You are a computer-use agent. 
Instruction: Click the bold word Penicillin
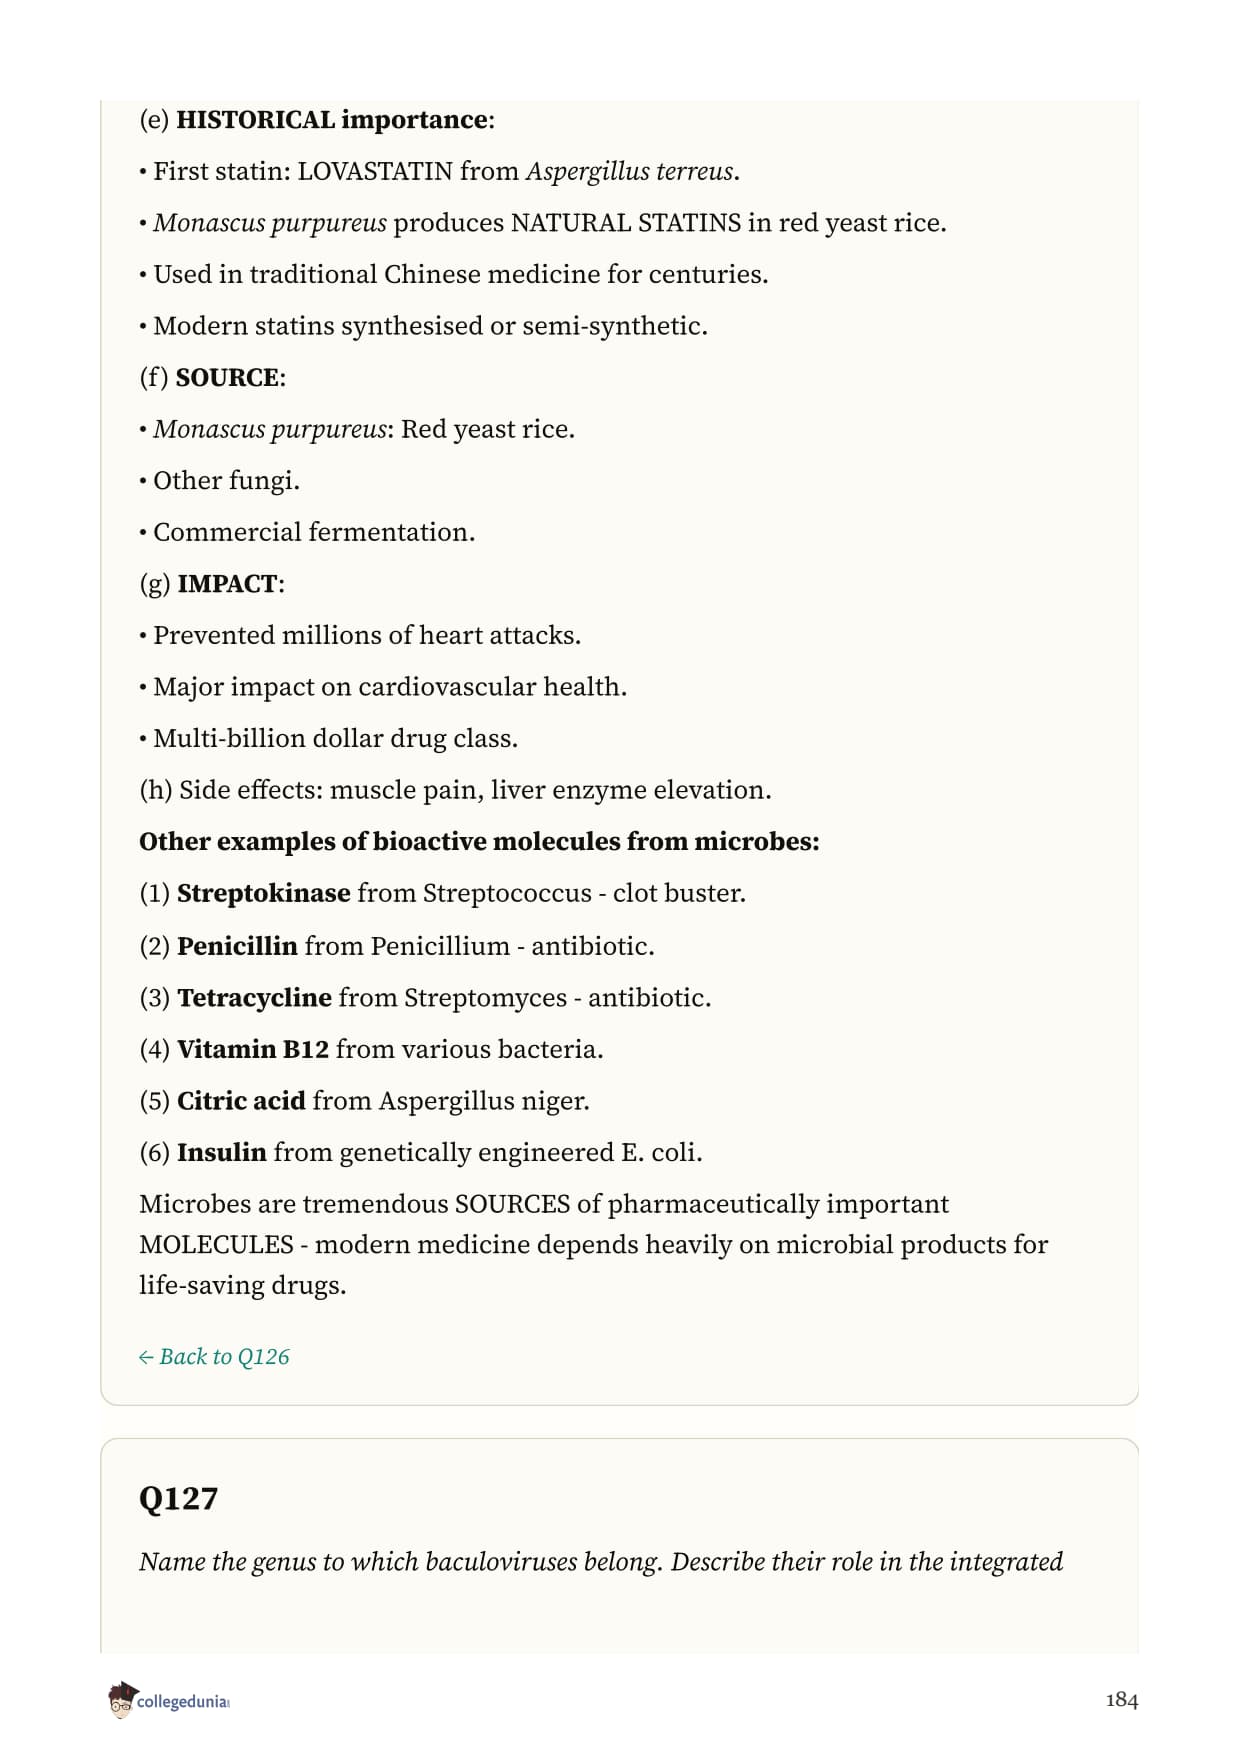coord(237,946)
